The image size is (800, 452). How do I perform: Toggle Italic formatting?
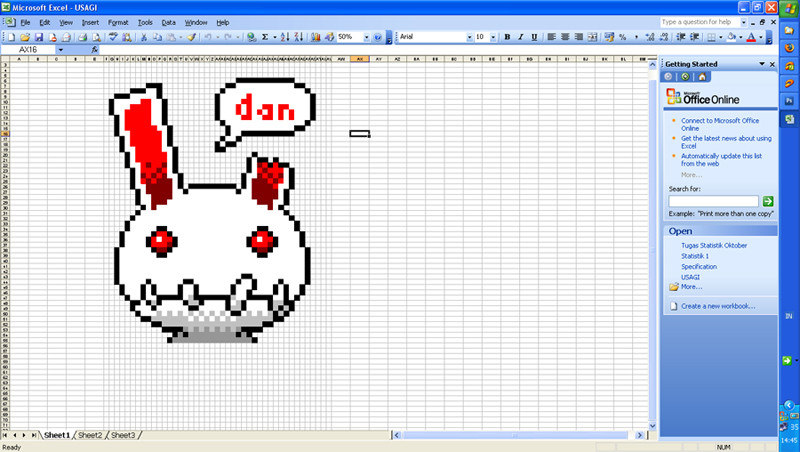point(520,37)
